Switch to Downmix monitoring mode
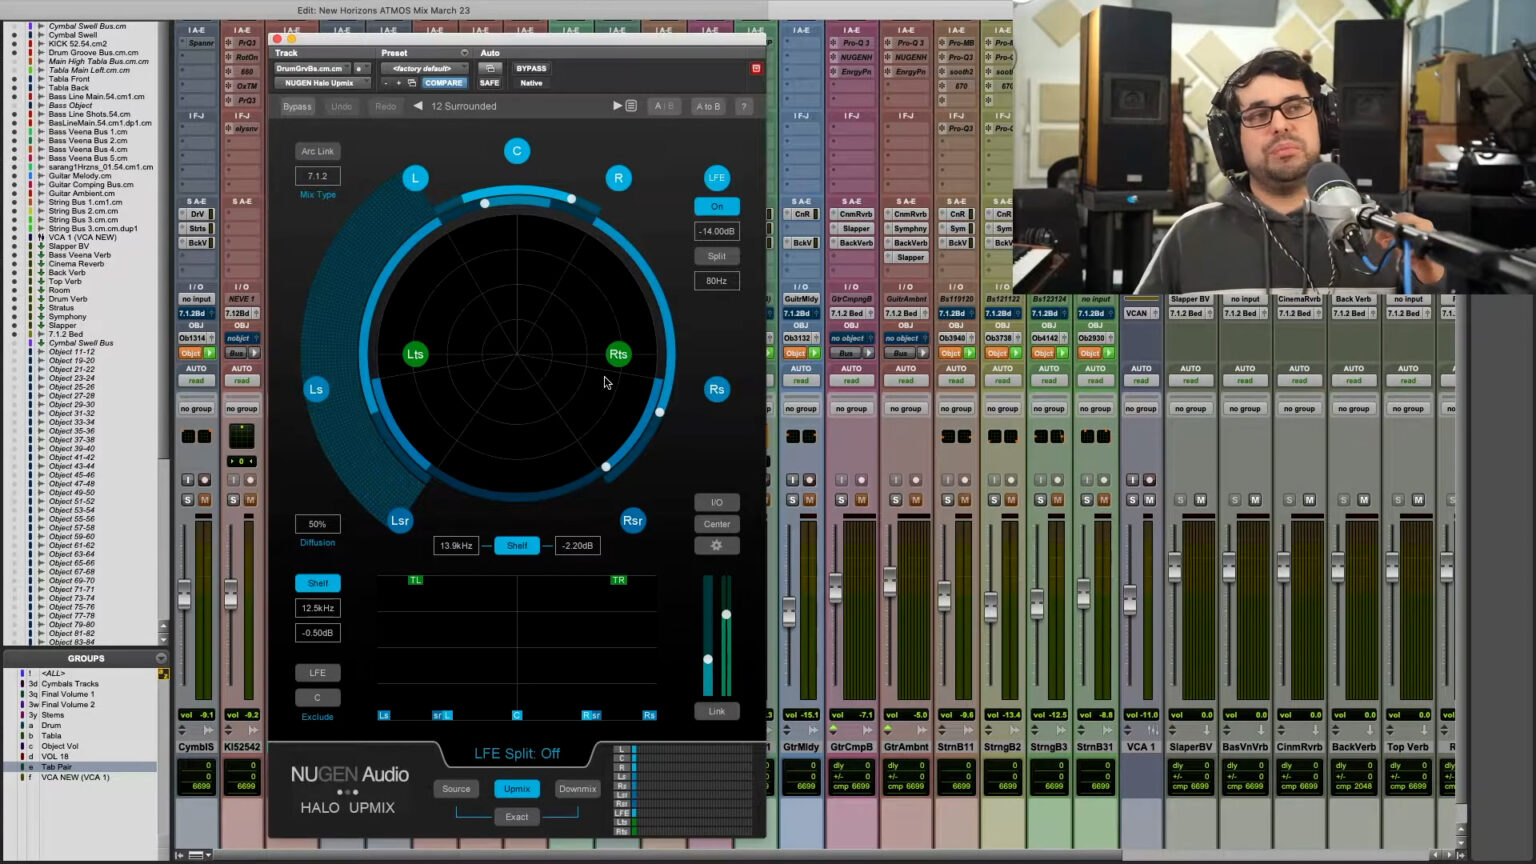Viewport: 1536px width, 864px height. pos(578,789)
